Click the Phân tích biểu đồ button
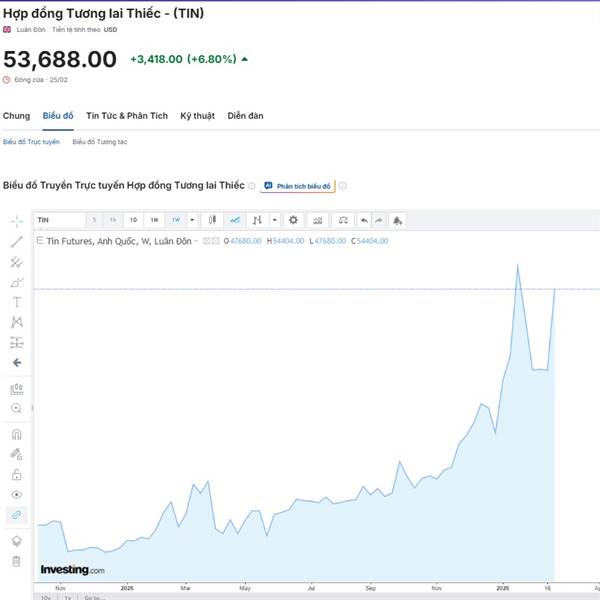The image size is (600, 600). coord(297,186)
